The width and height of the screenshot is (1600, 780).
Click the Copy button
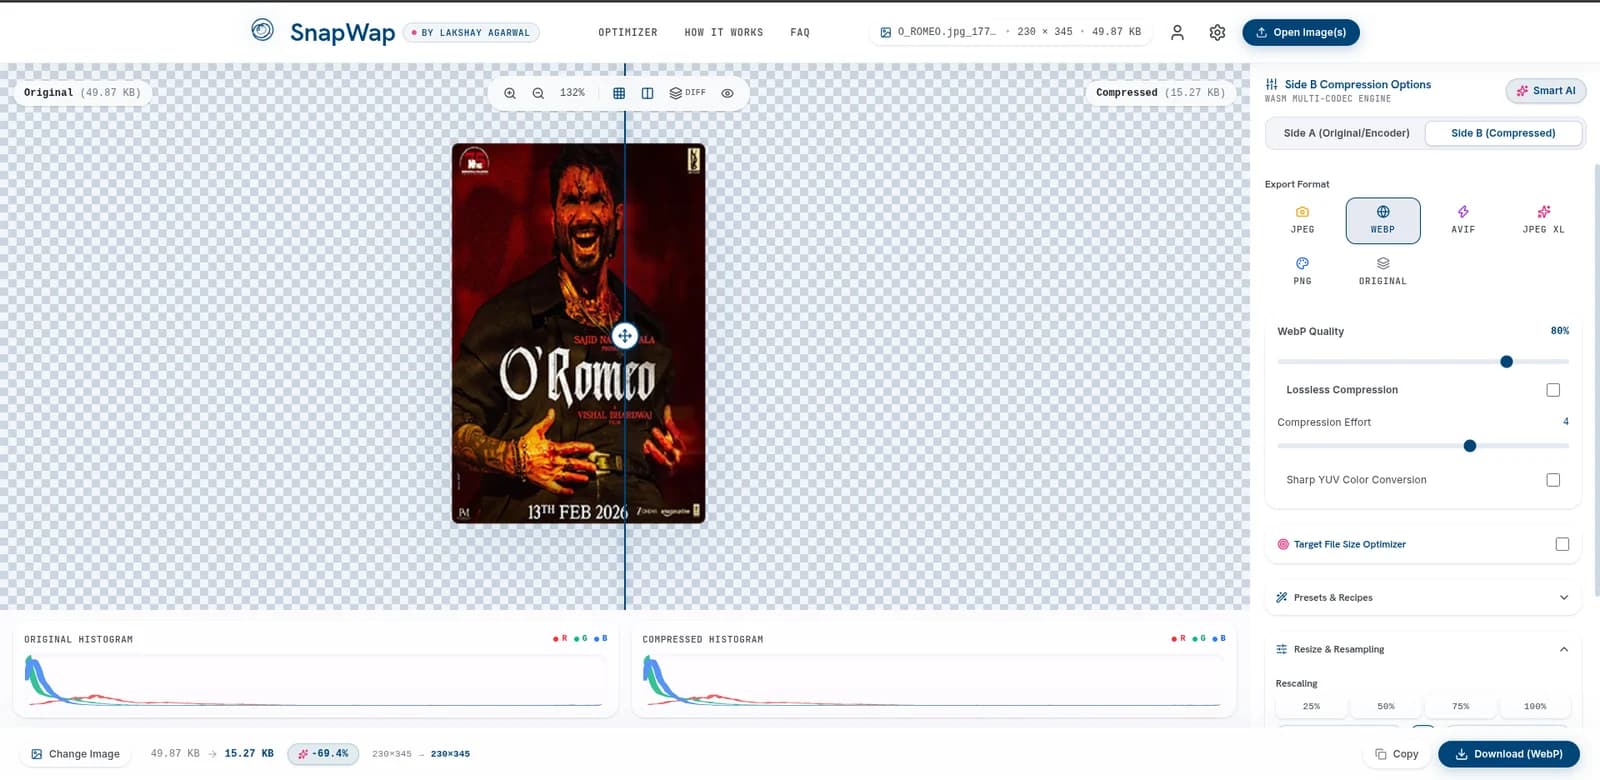click(1397, 754)
